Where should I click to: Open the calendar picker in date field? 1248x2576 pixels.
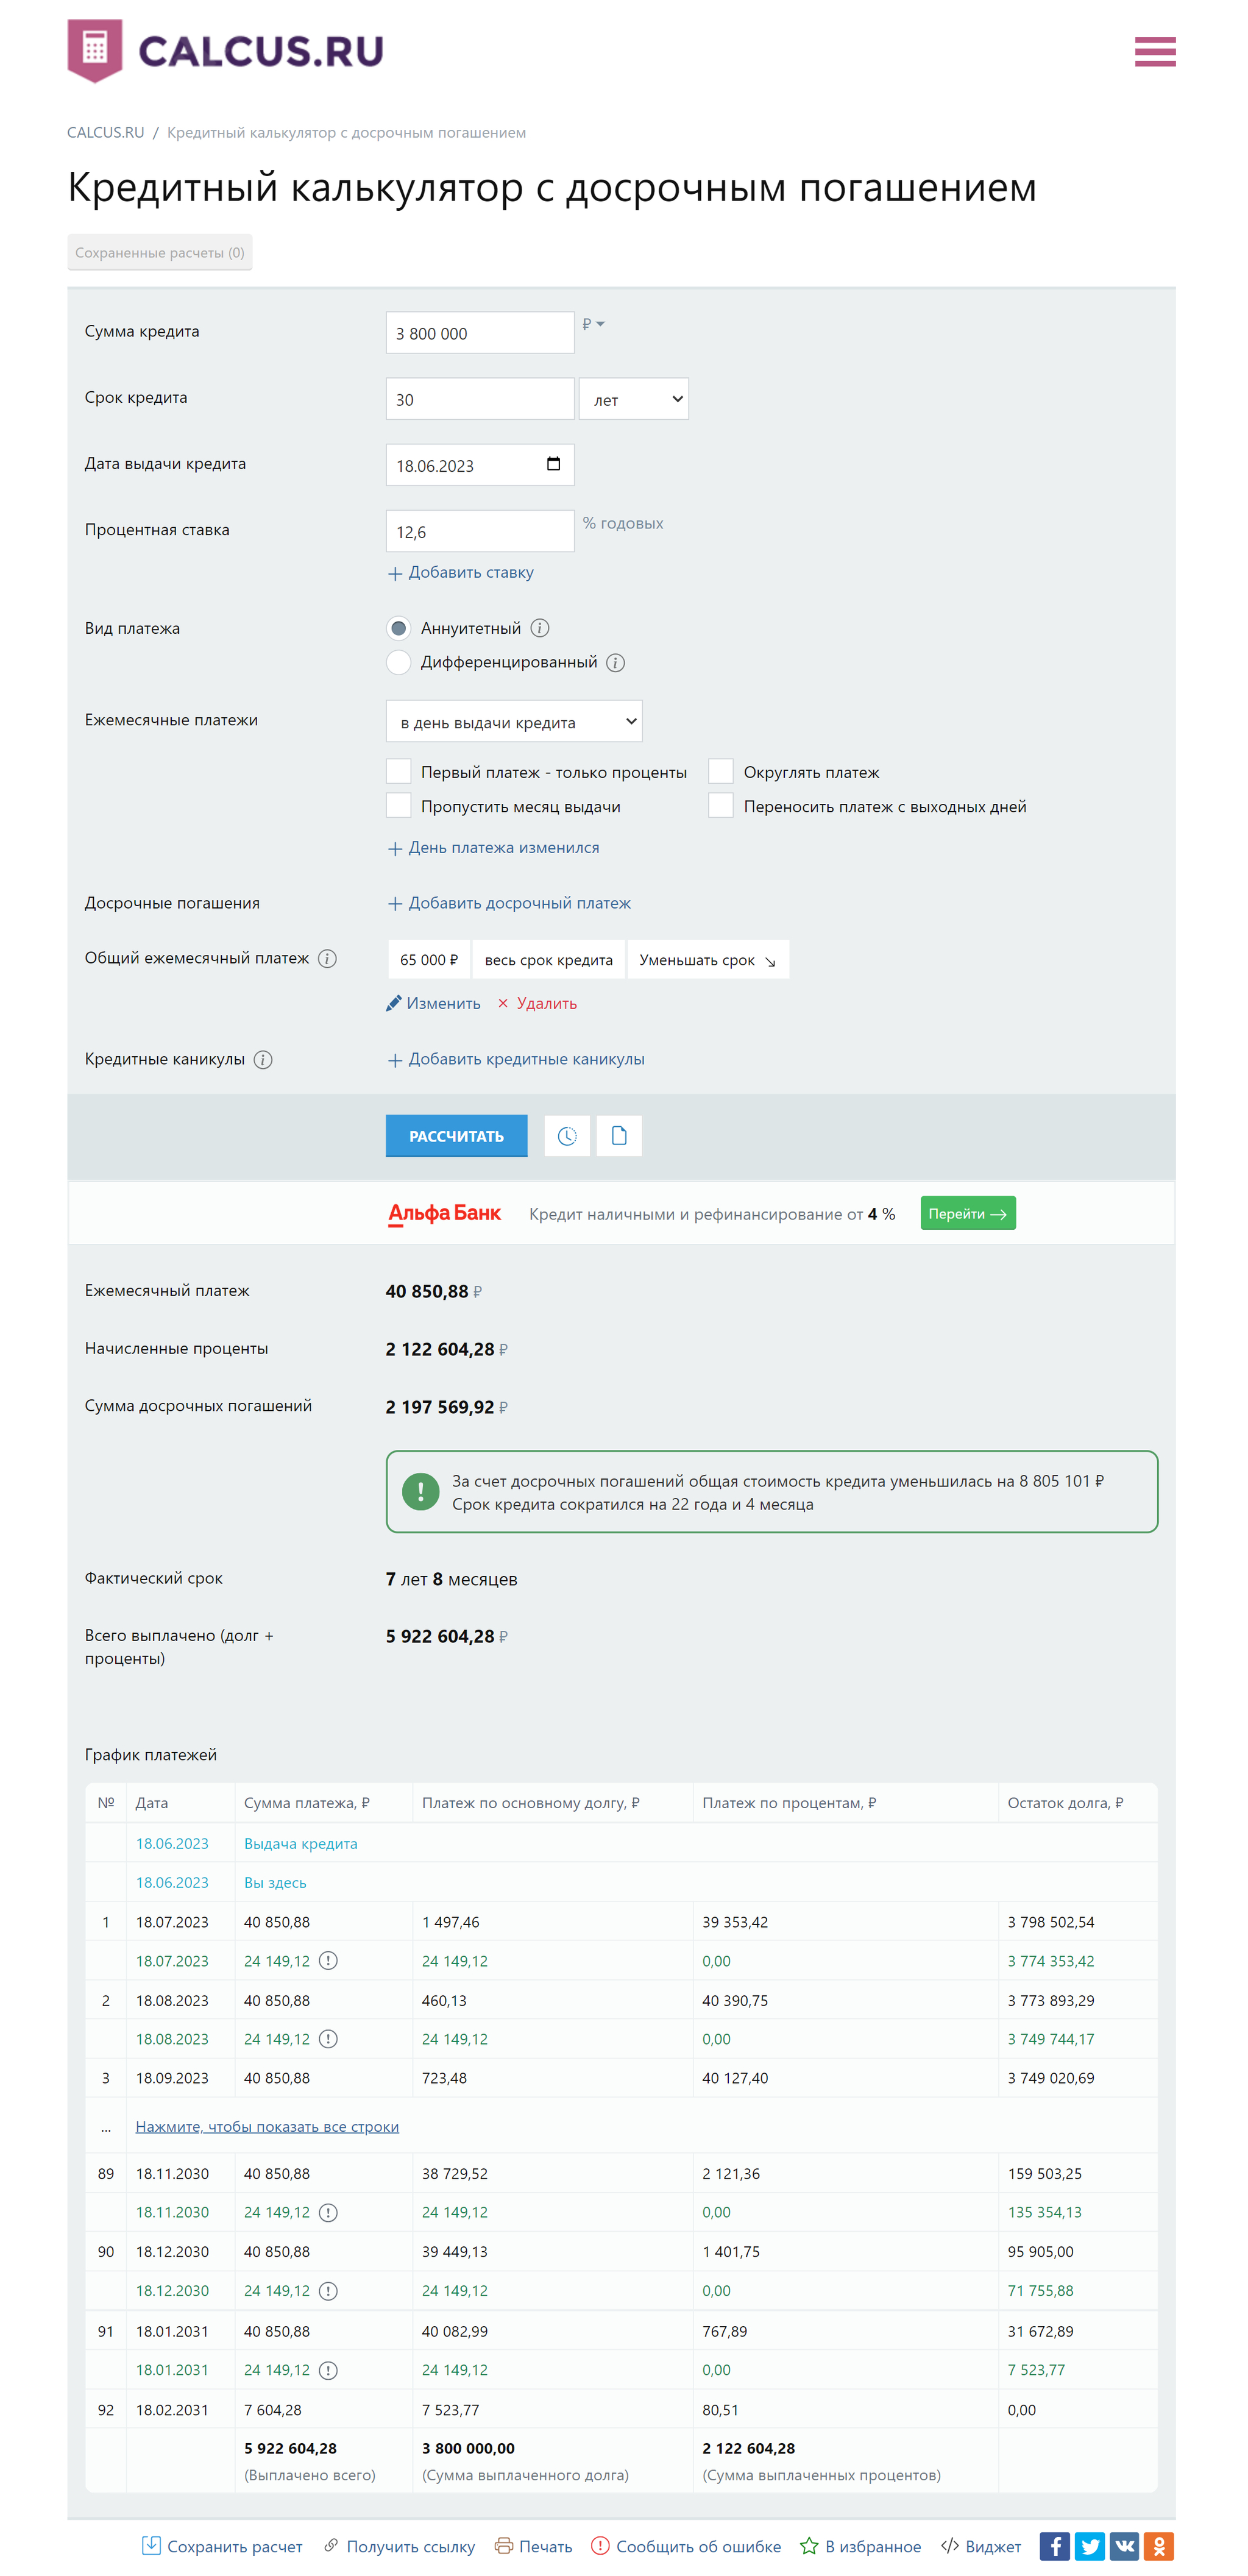click(553, 464)
